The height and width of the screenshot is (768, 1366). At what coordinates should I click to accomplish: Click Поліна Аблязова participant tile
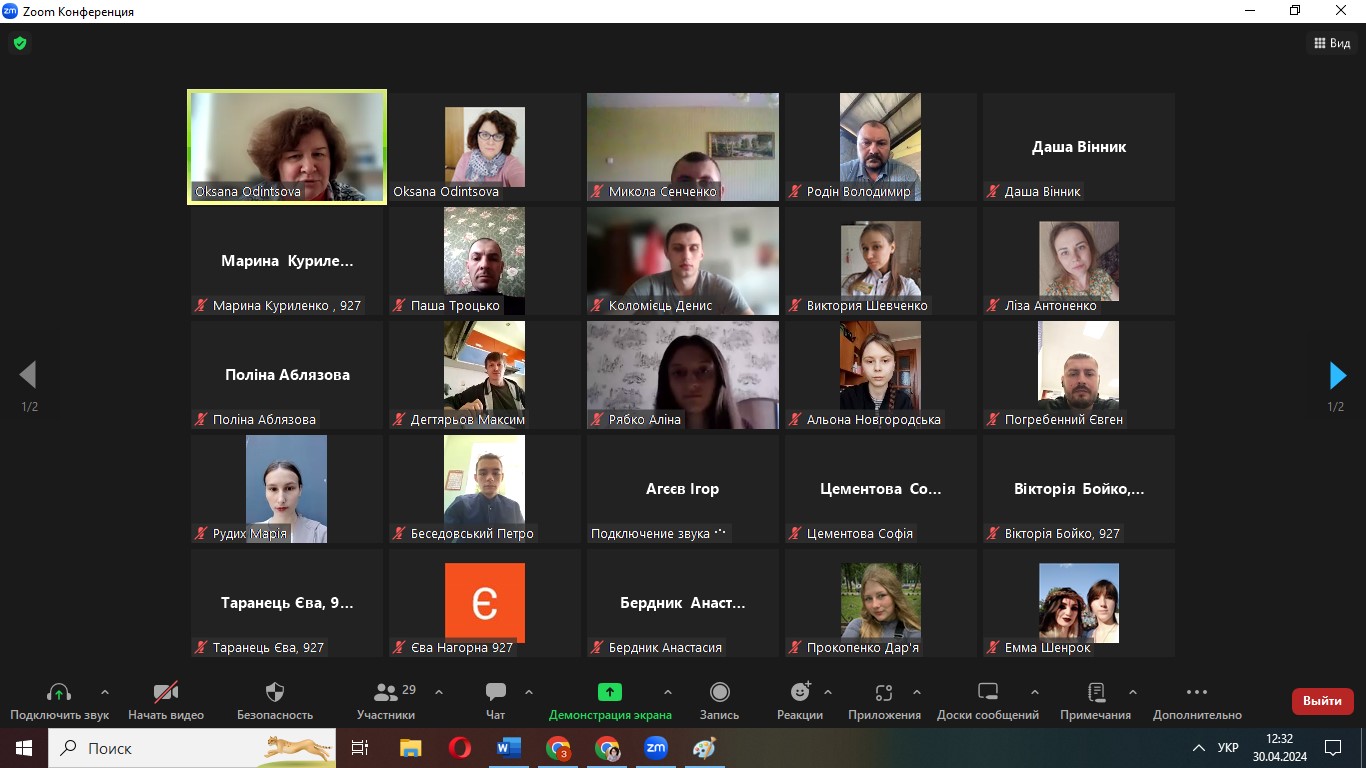click(x=287, y=375)
